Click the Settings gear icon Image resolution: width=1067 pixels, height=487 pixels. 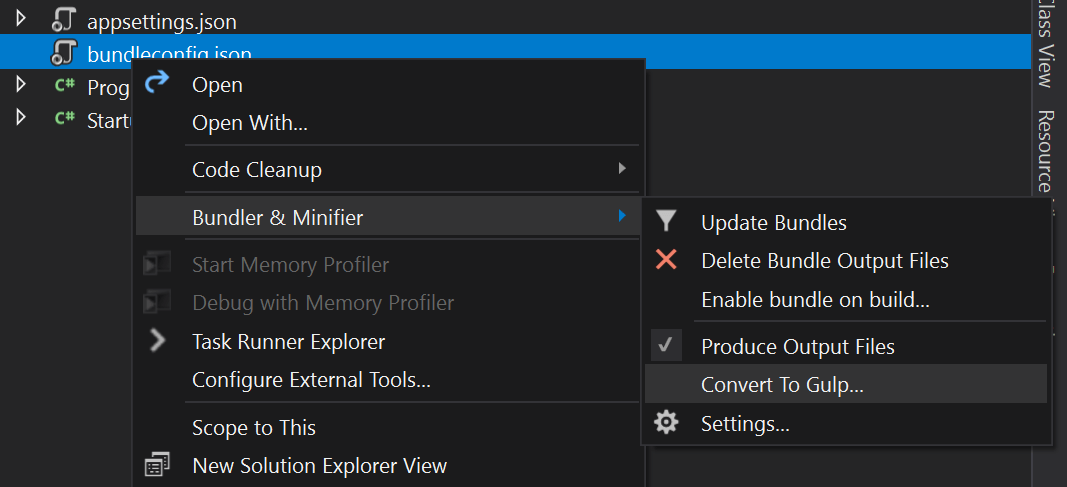(666, 423)
